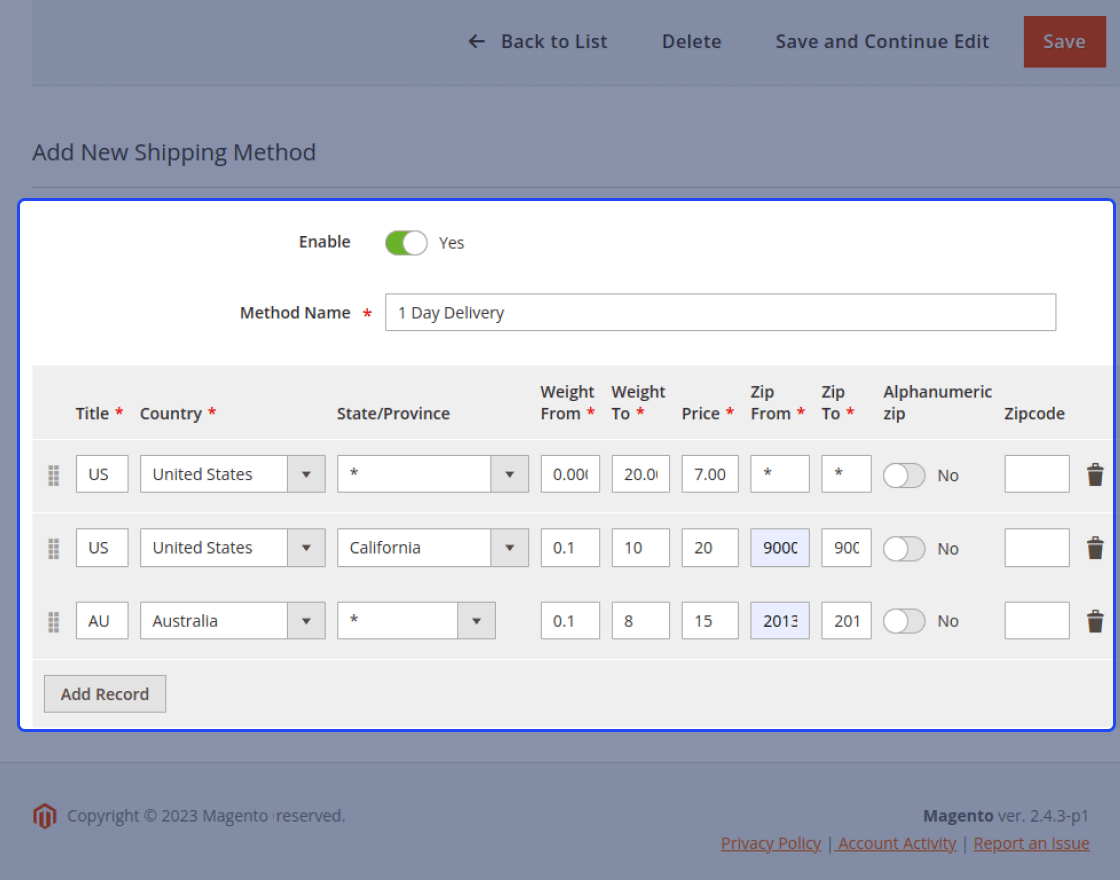Delete the California rate row
This screenshot has width=1120, height=880.
pos(1094,548)
